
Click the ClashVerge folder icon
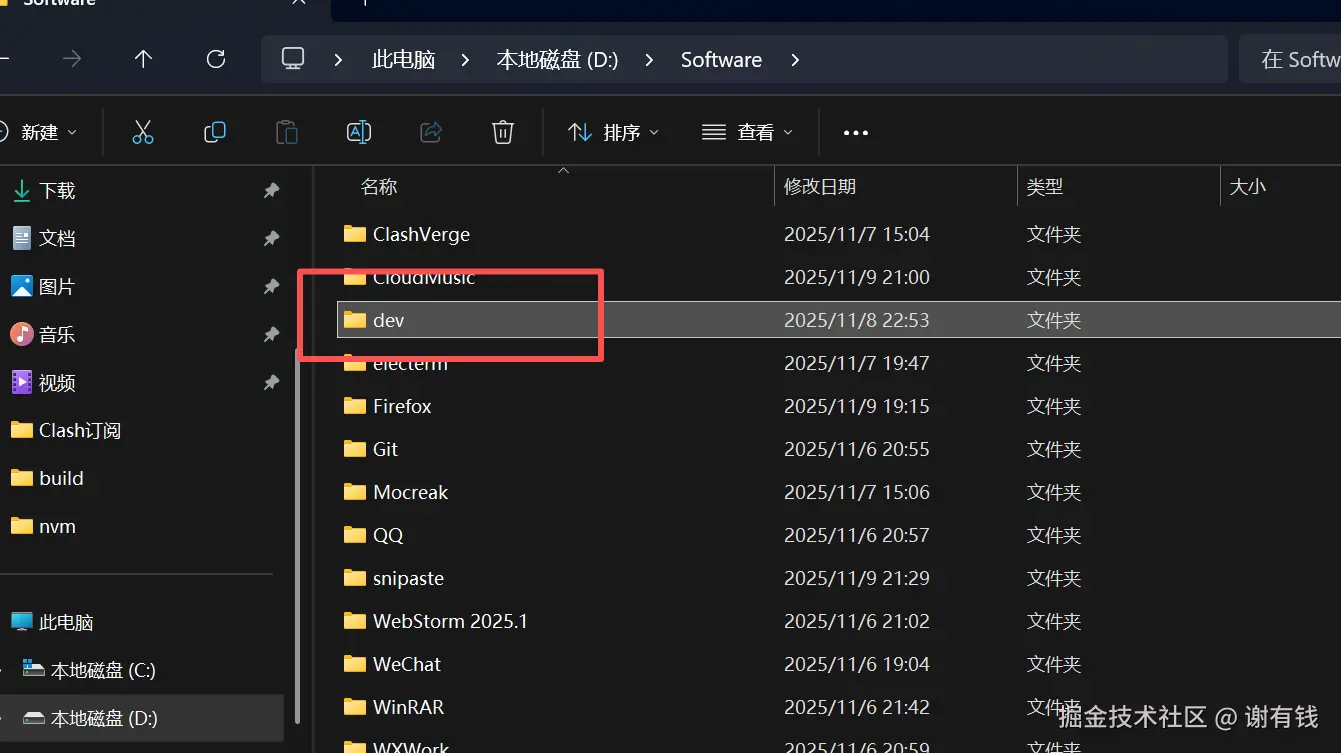354,234
